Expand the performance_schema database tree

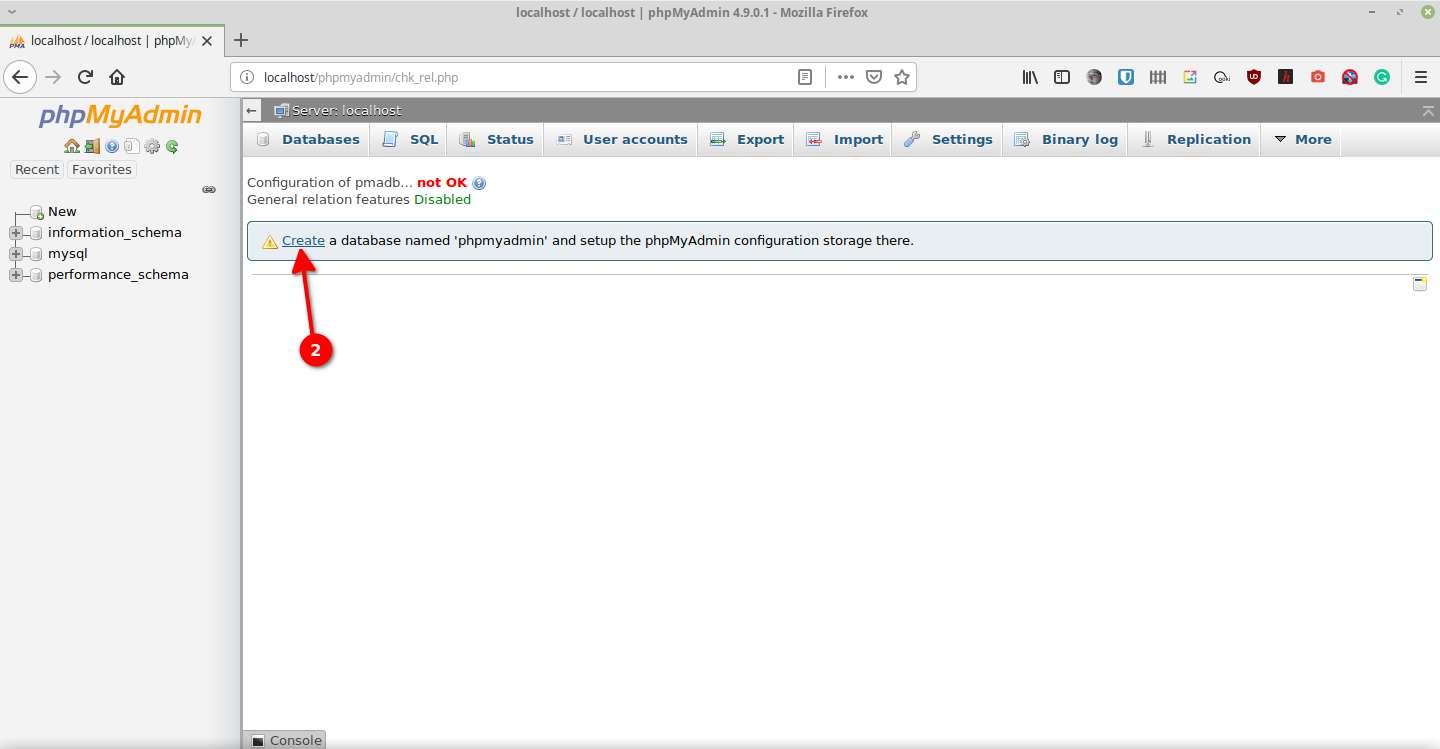click(x=15, y=275)
